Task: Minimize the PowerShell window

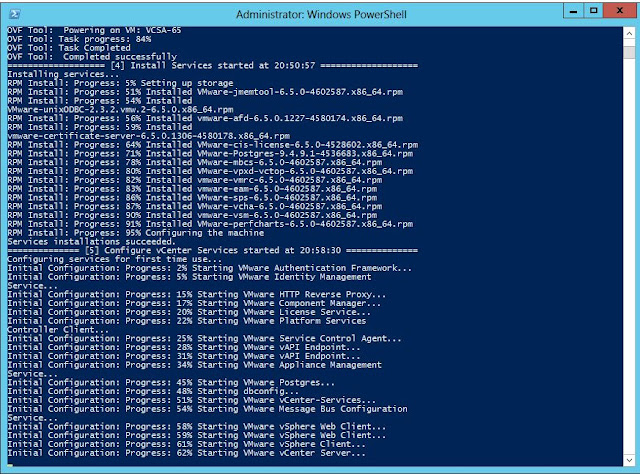Action: tap(573, 11)
